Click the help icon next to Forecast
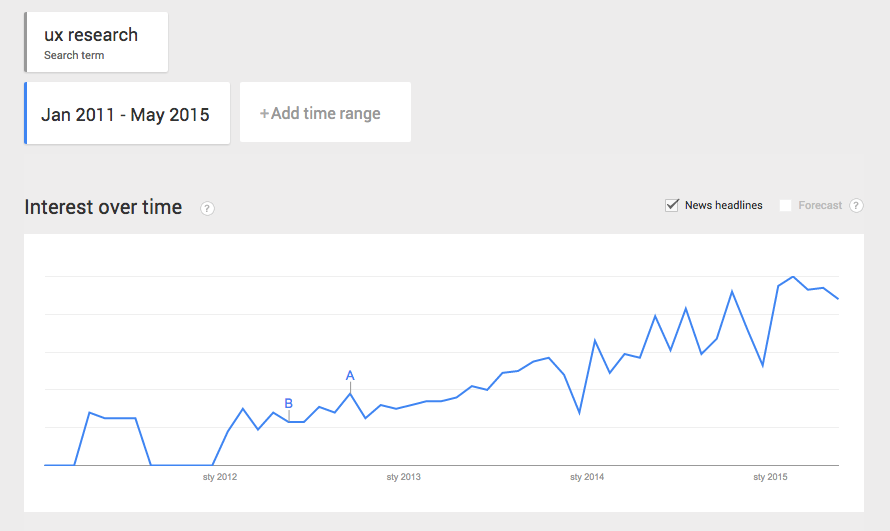Viewport: 890px width, 531px height. tap(856, 206)
